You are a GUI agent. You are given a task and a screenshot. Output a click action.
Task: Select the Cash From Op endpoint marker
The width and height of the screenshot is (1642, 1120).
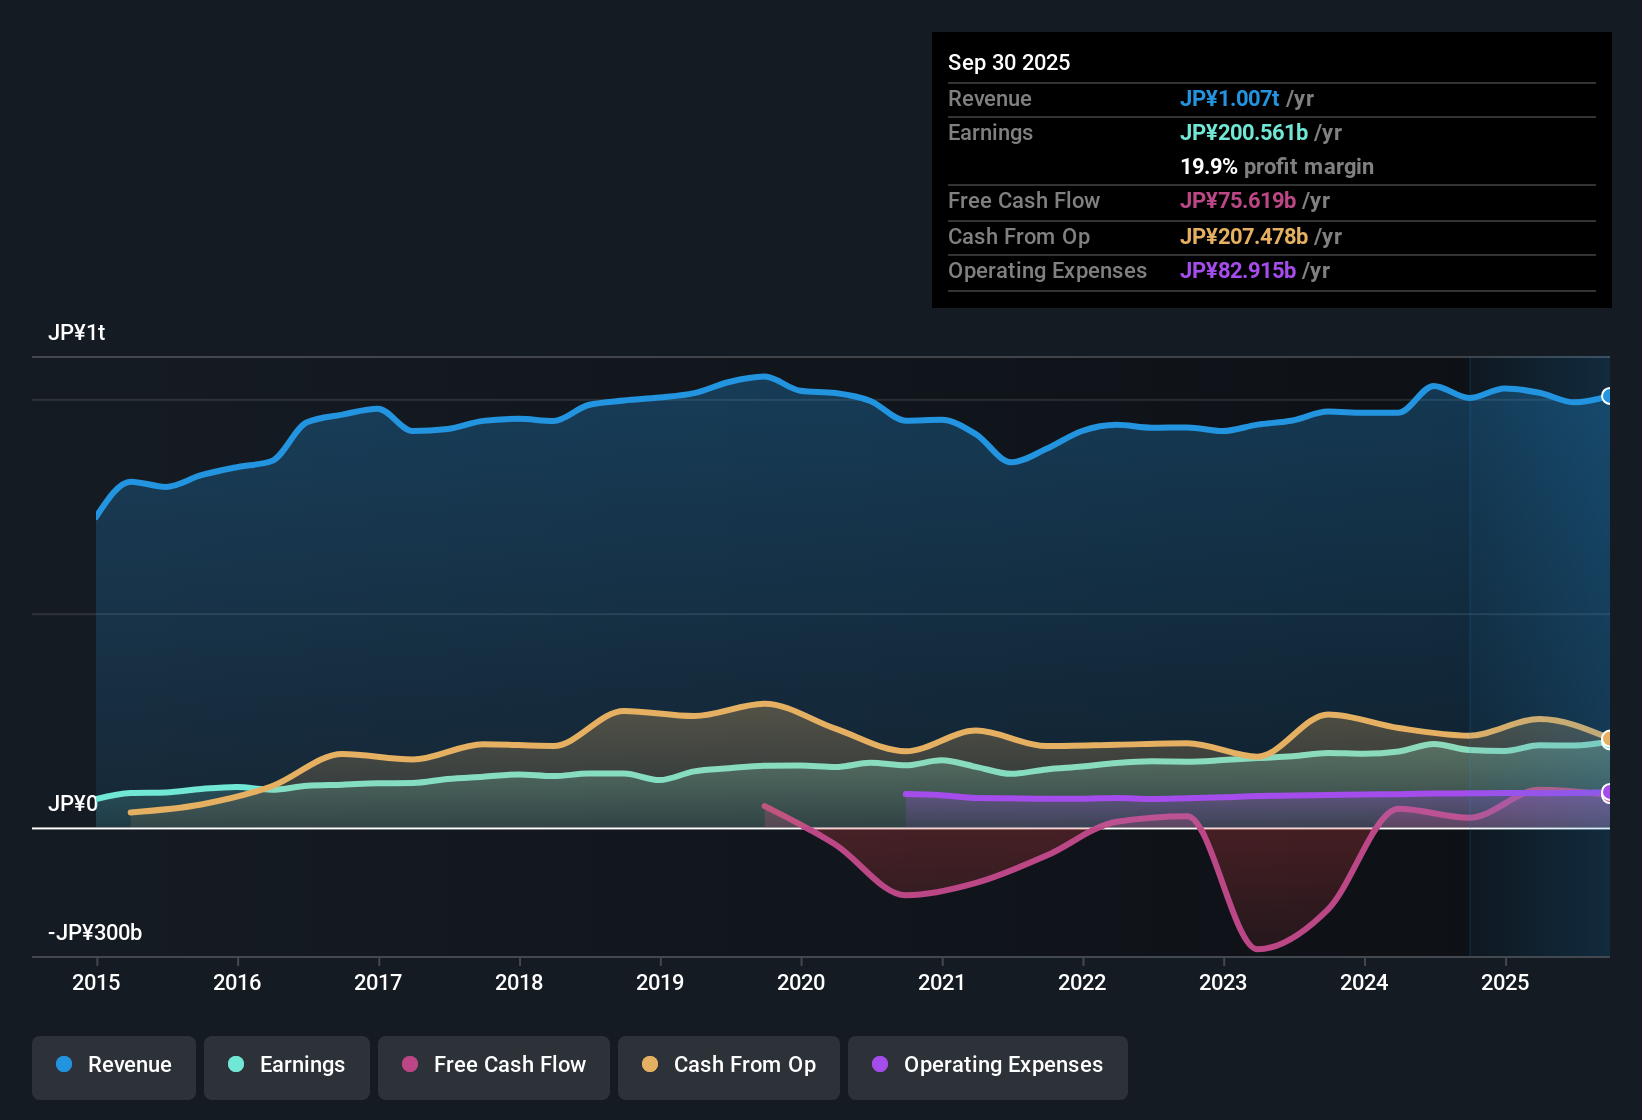tap(1607, 740)
